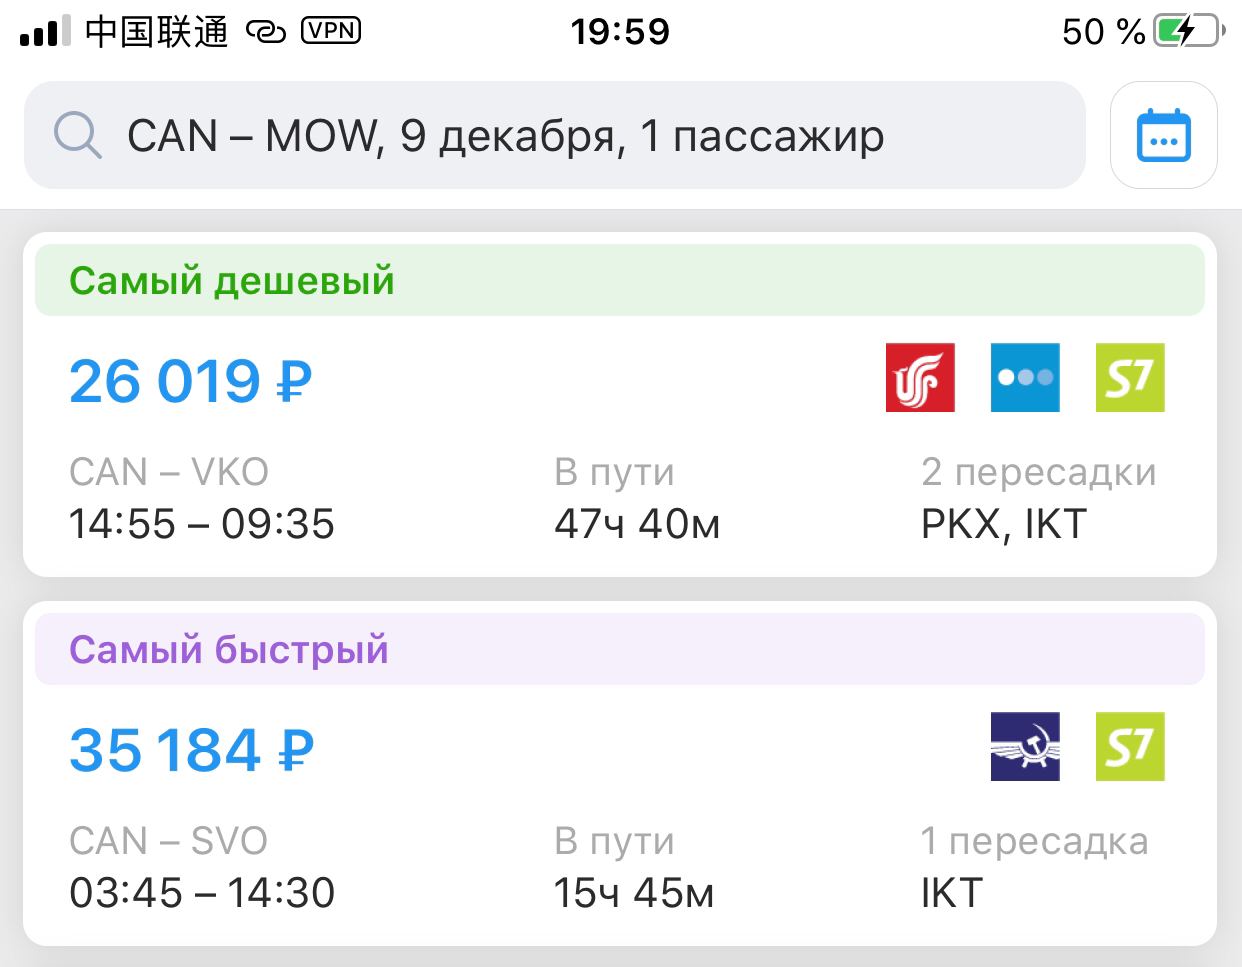
Task: View 1 пересадка IKT details
Action: (1034, 867)
